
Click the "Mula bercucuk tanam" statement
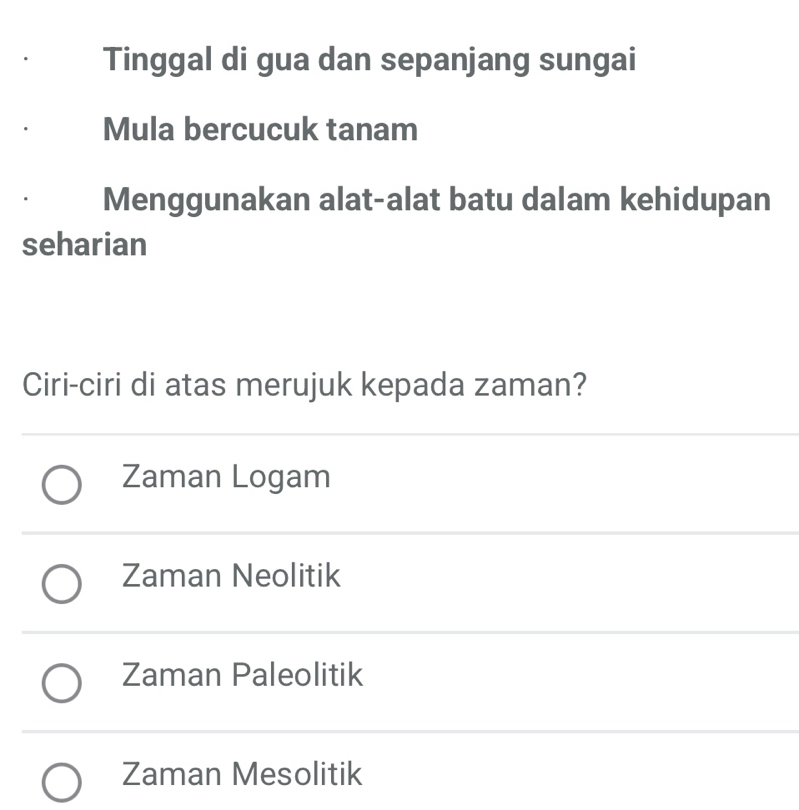coord(260,129)
